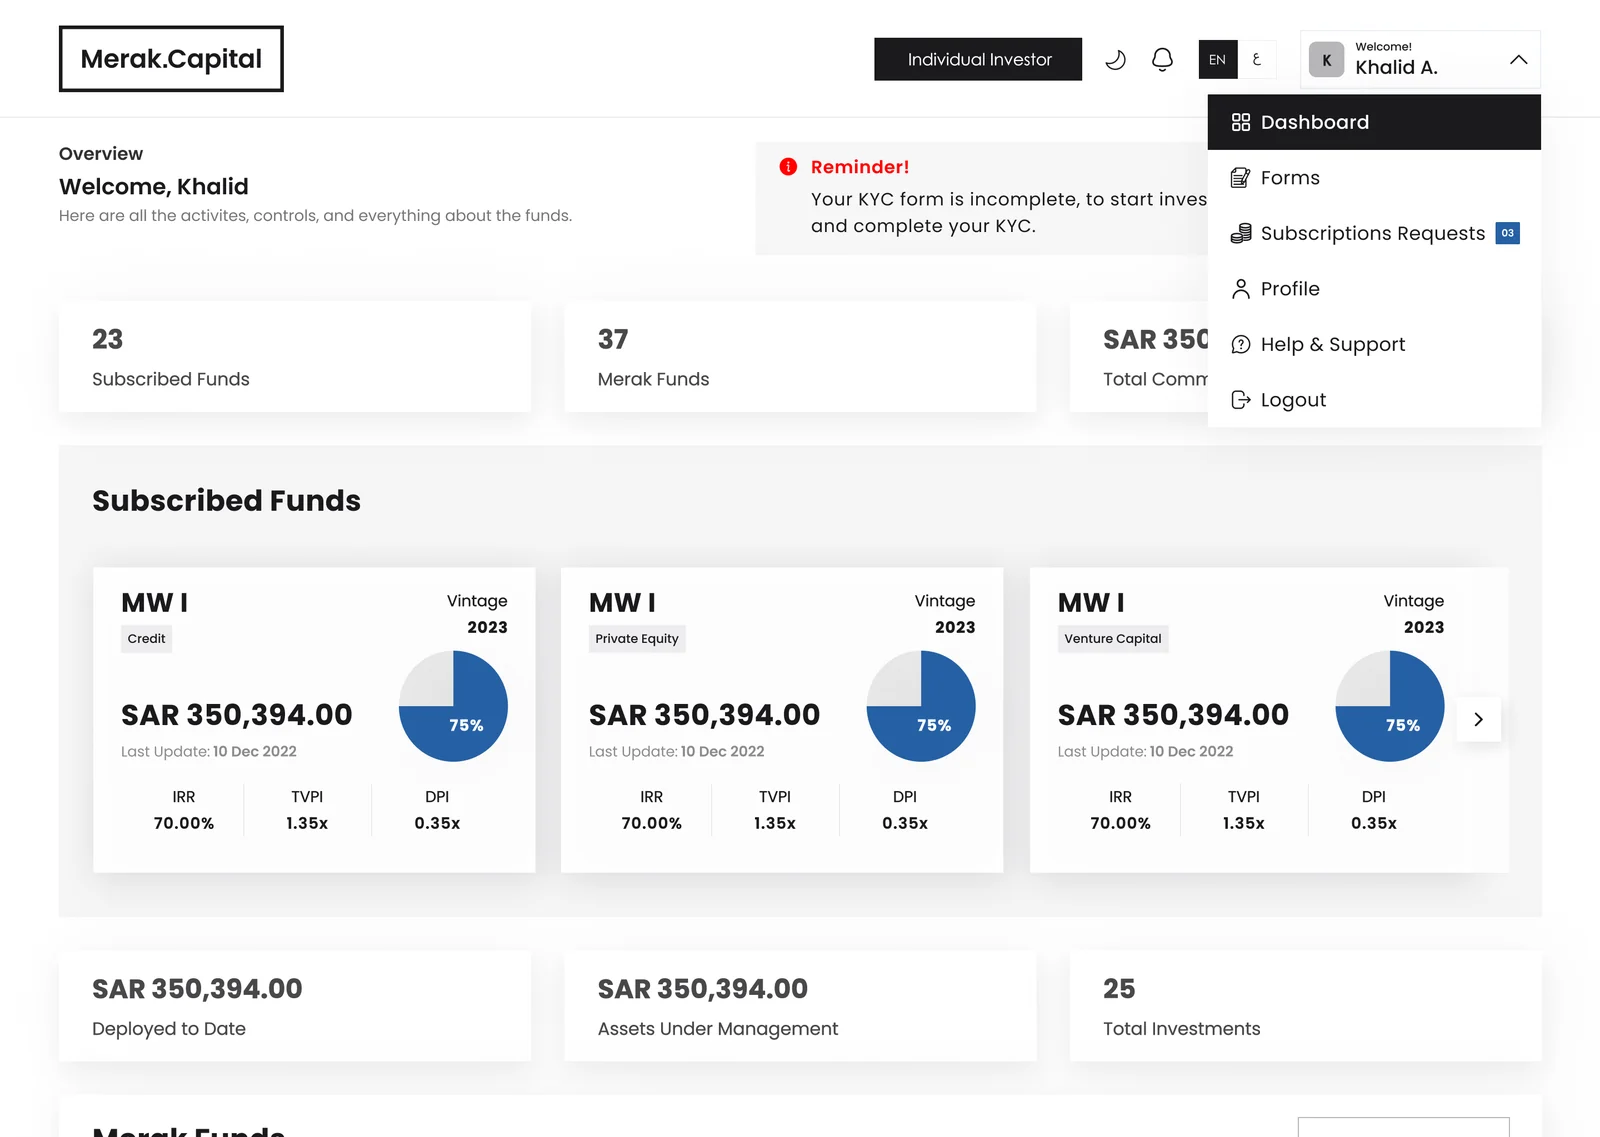Click the Assets Under Management card

coord(800,1006)
